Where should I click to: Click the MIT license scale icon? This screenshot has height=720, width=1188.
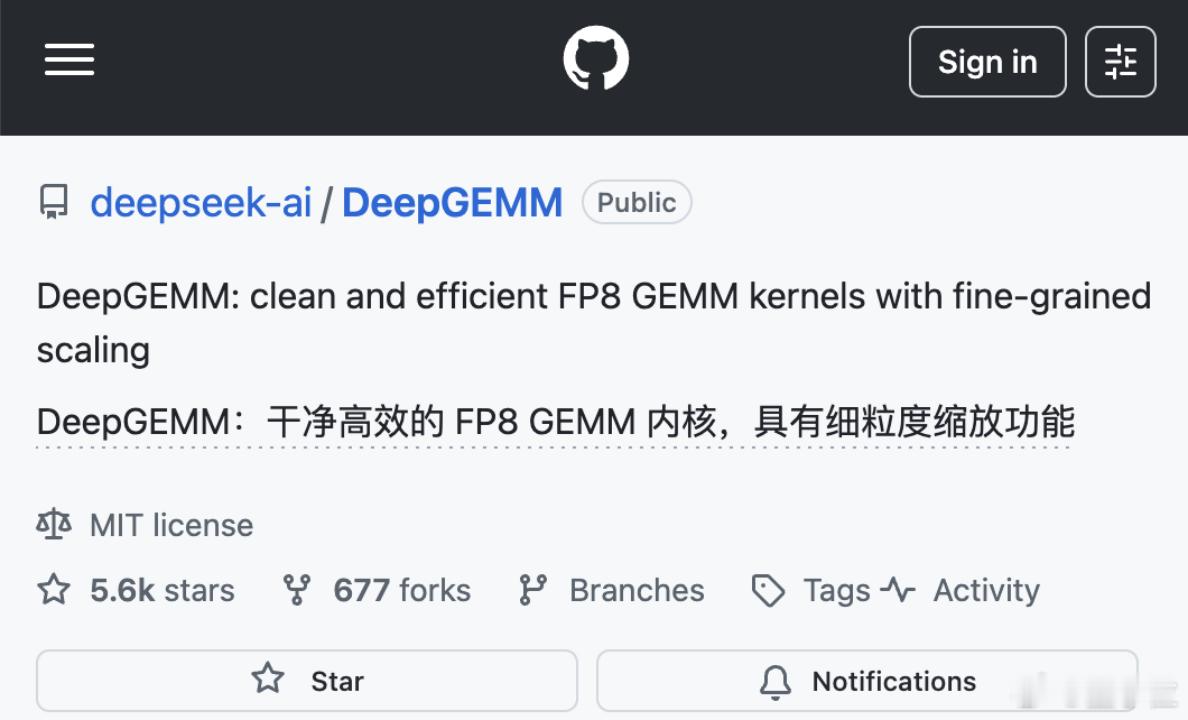54,524
